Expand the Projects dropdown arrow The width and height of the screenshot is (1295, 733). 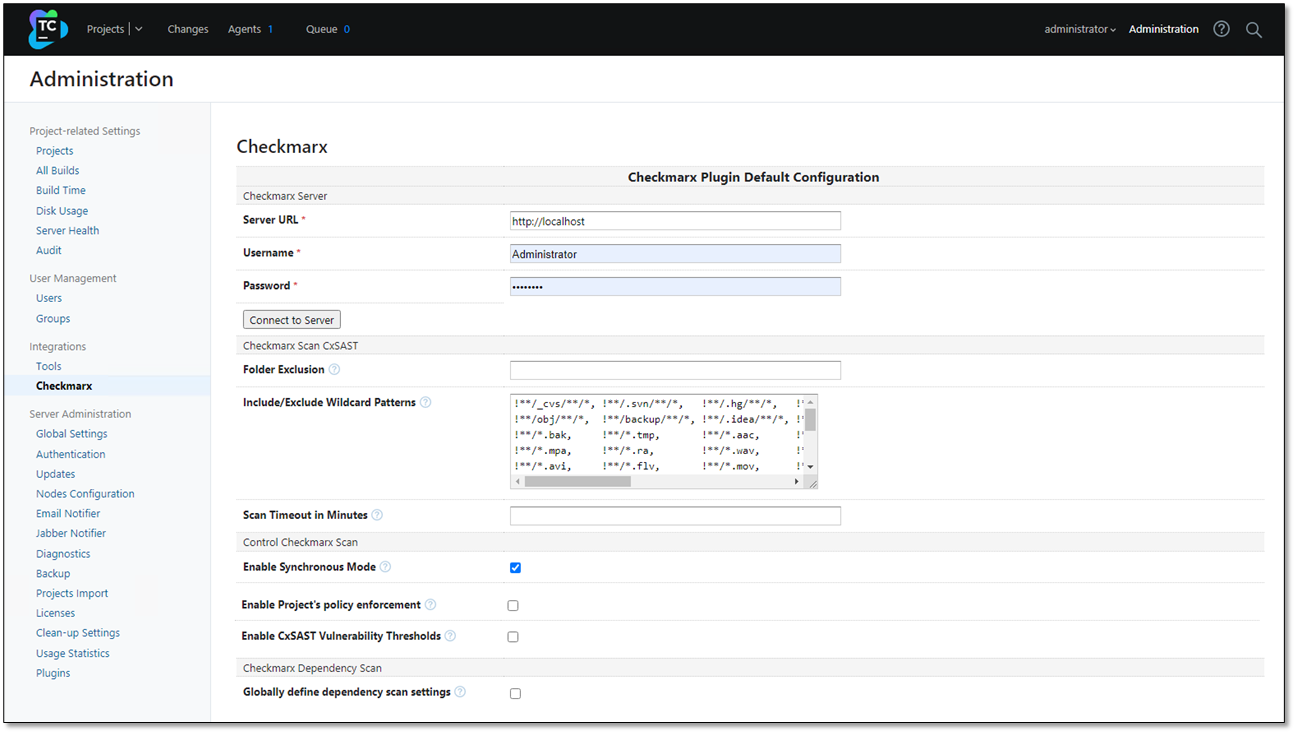(x=139, y=29)
